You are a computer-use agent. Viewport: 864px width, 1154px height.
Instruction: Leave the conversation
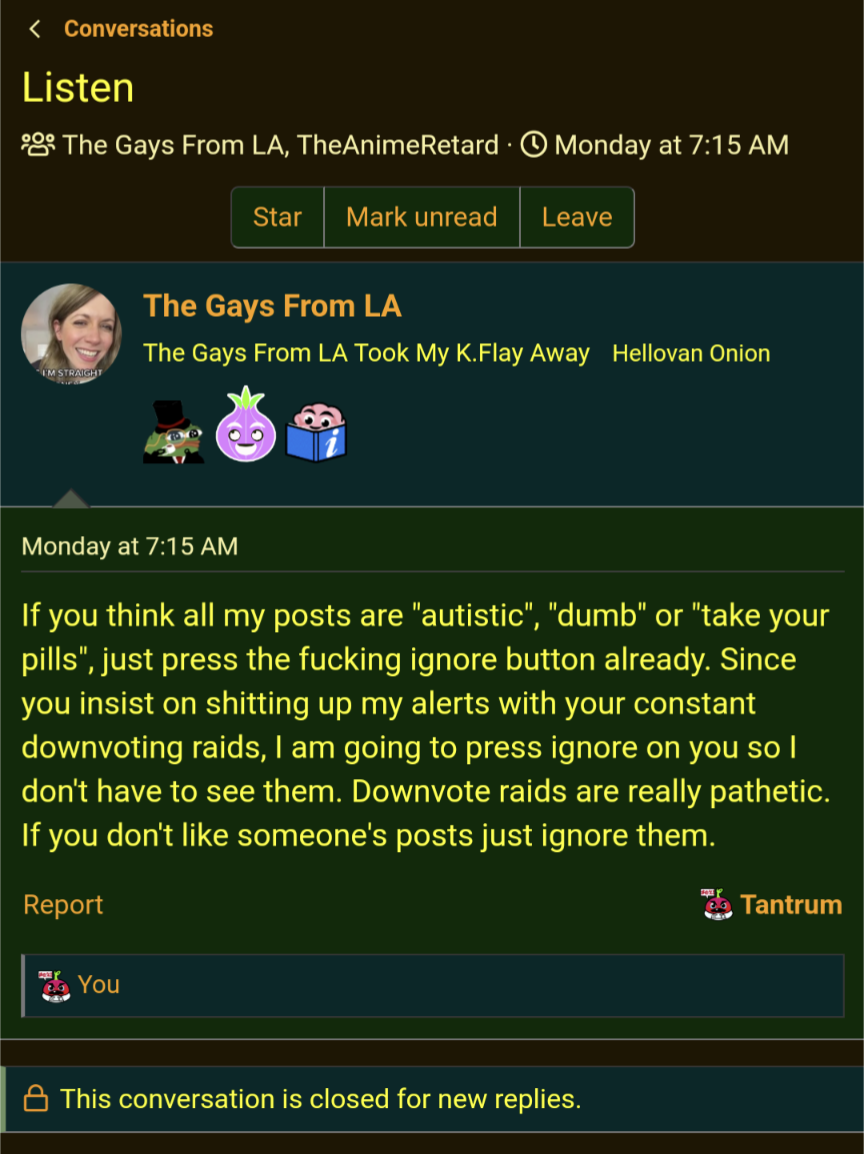coord(577,217)
